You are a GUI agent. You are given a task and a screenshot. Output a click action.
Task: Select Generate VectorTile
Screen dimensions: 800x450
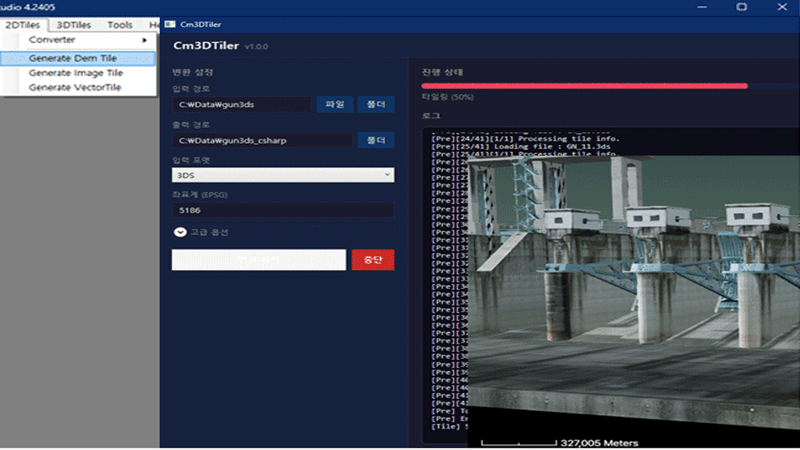tap(79, 87)
